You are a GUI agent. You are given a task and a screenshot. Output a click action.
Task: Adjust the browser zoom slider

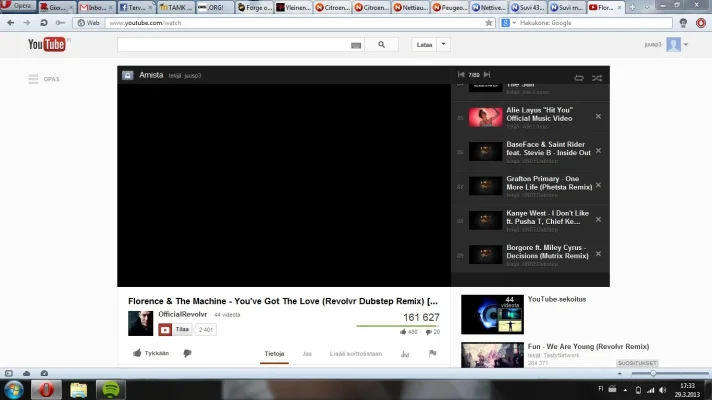click(x=652, y=373)
